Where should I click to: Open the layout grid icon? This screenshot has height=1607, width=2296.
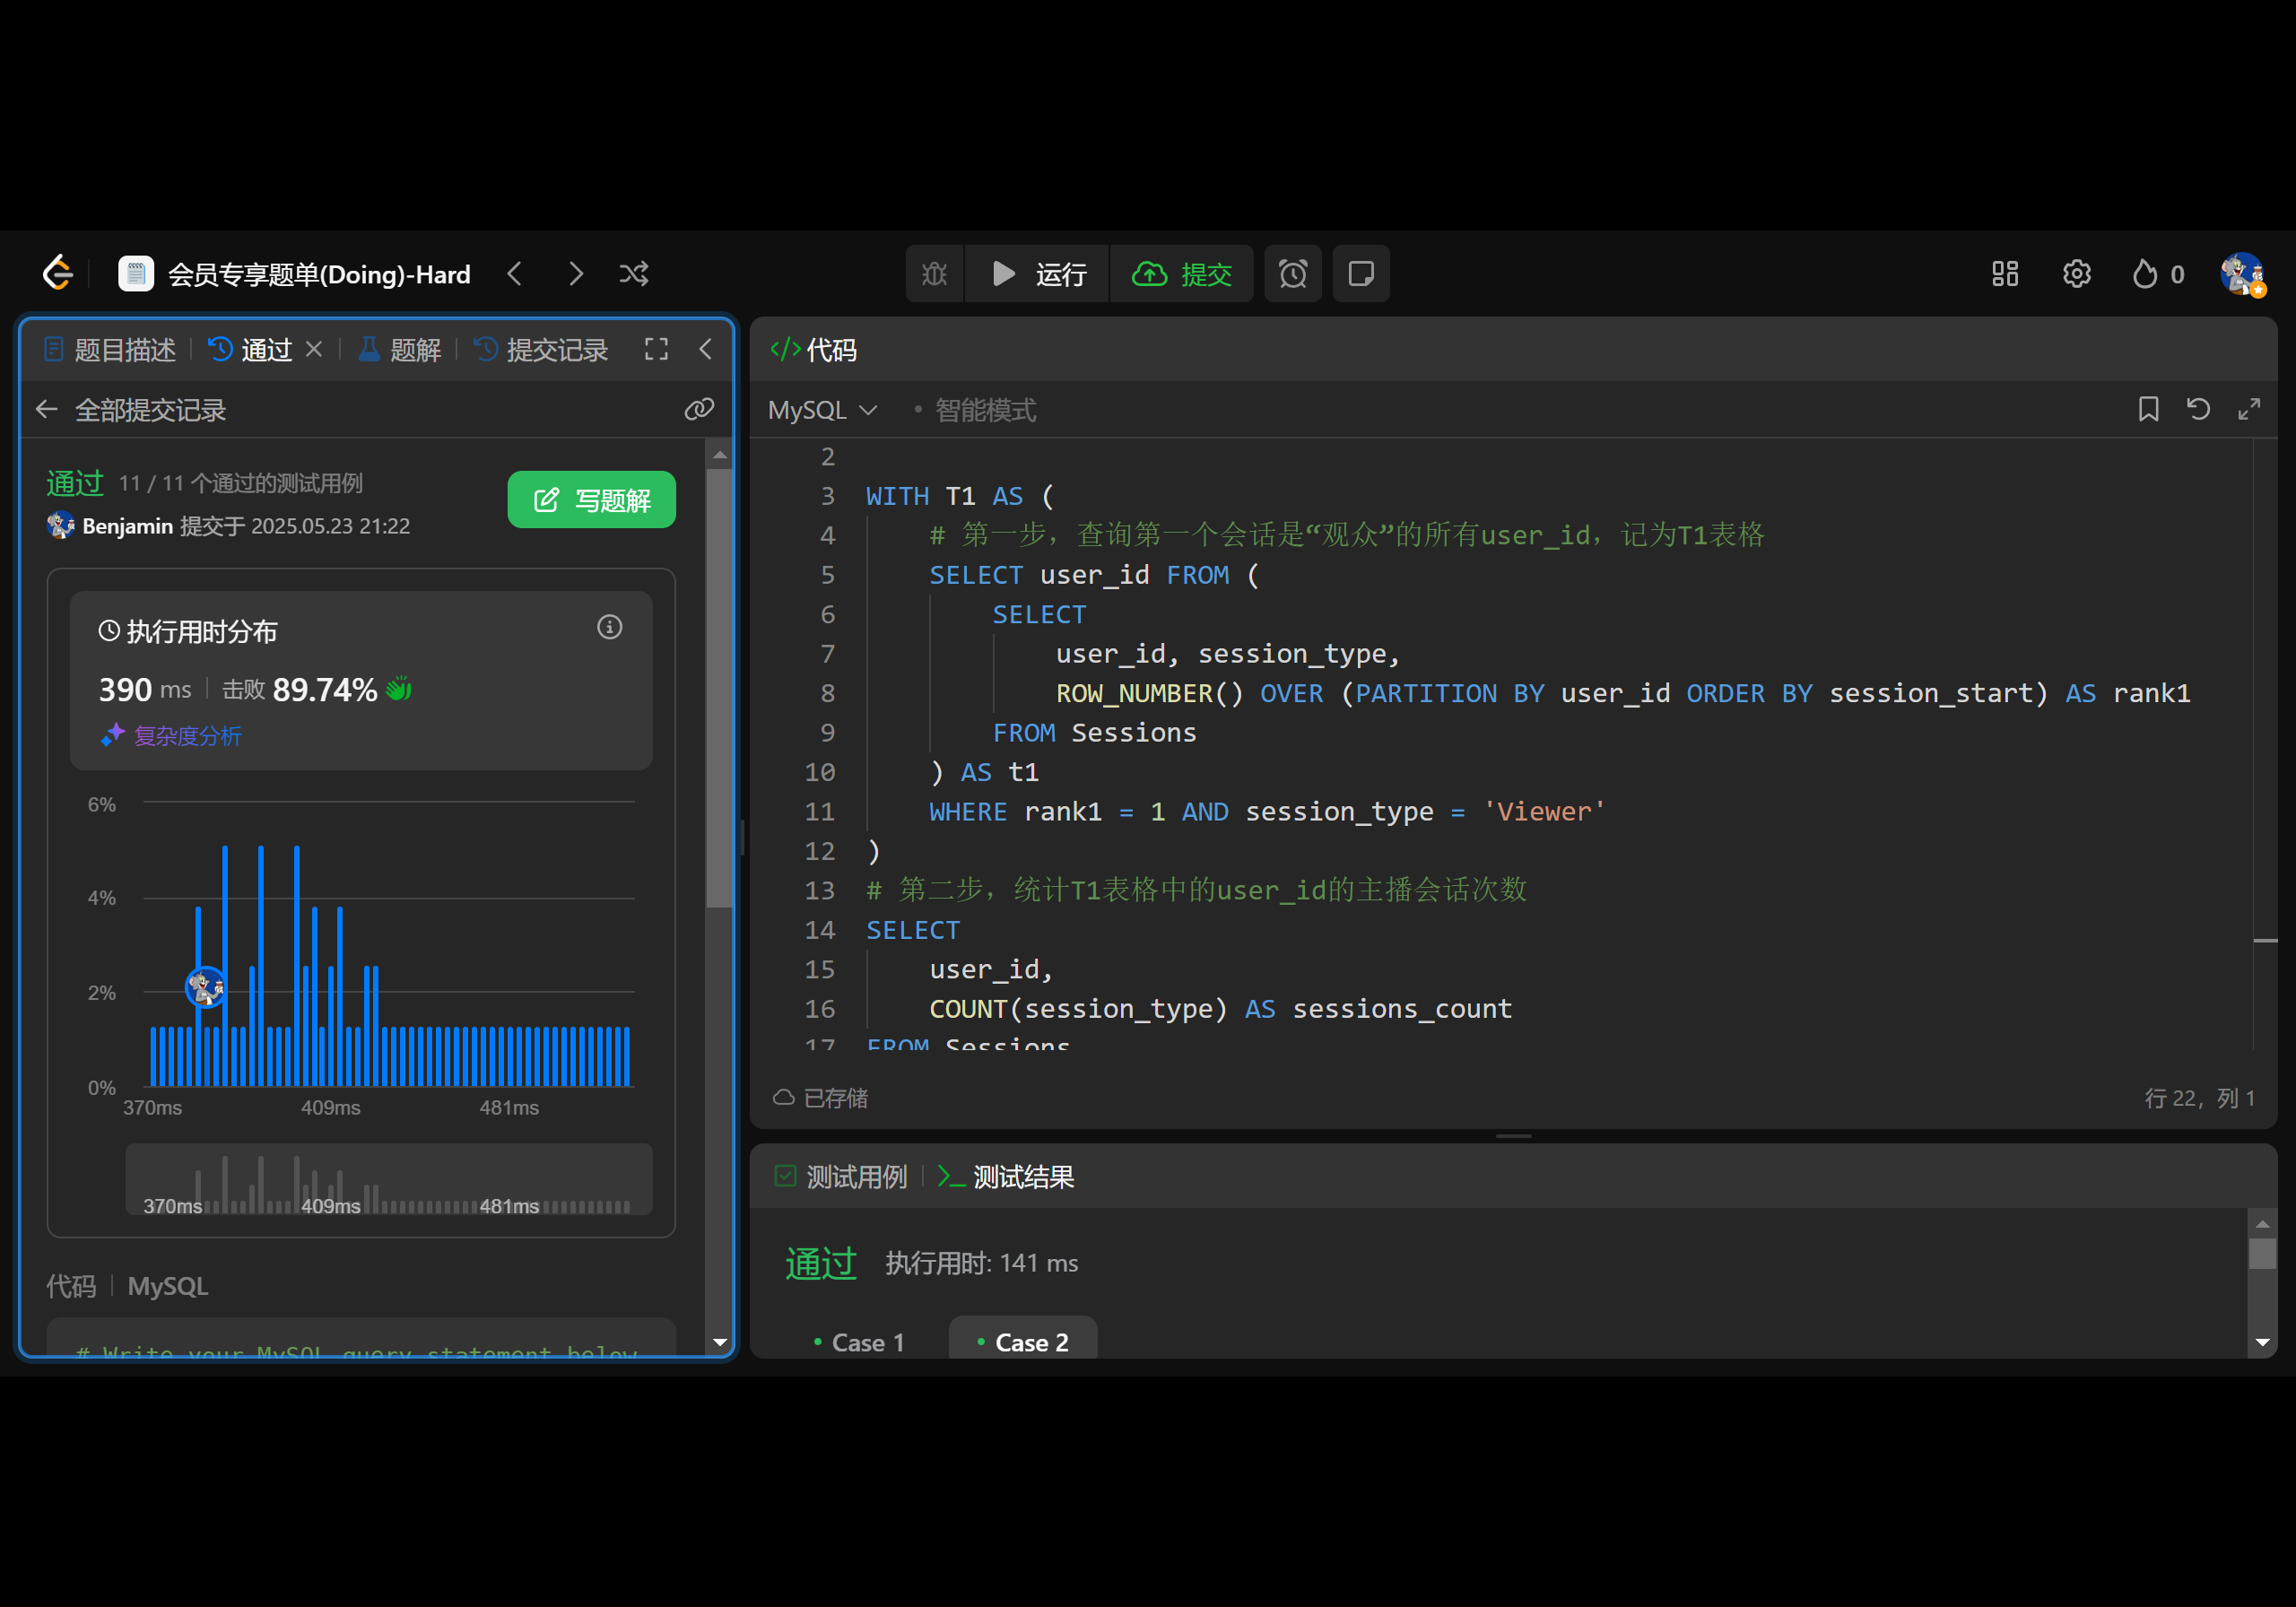click(2004, 274)
